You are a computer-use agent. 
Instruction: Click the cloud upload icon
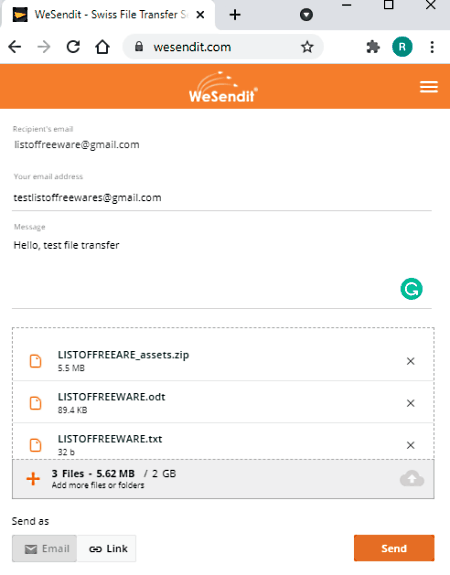(412, 479)
